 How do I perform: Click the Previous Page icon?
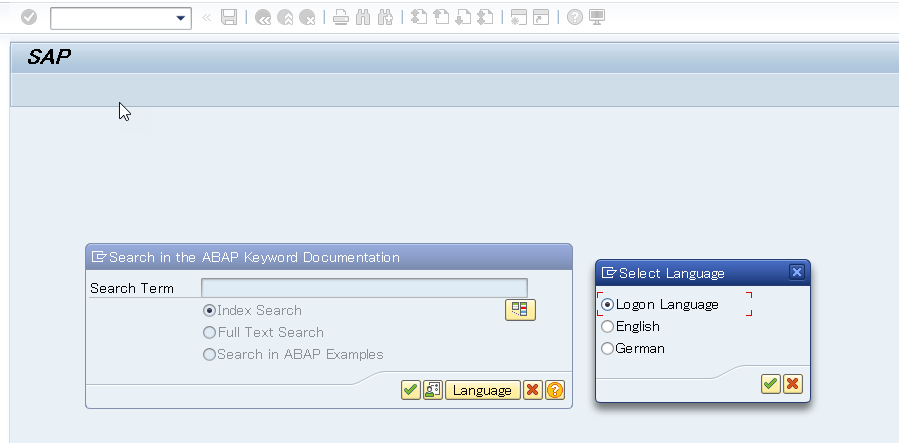(x=441, y=18)
